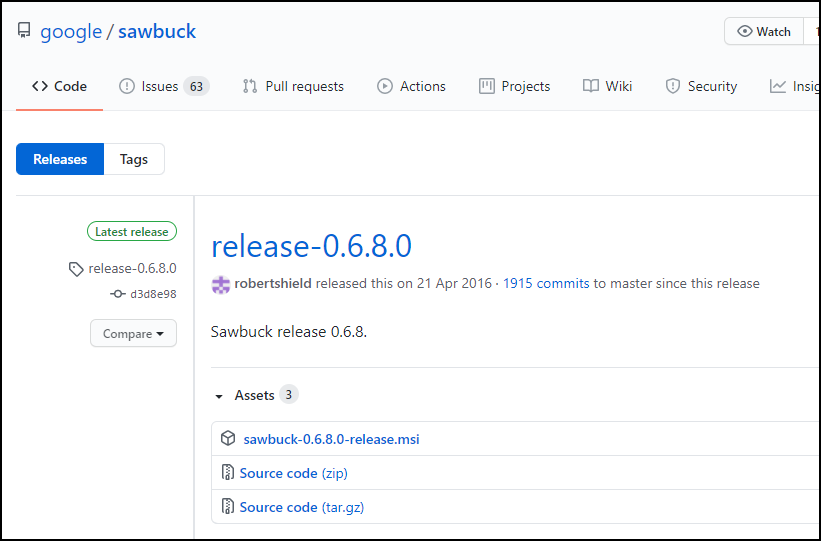Click the commit icon beside d3d8e98

click(x=118, y=294)
